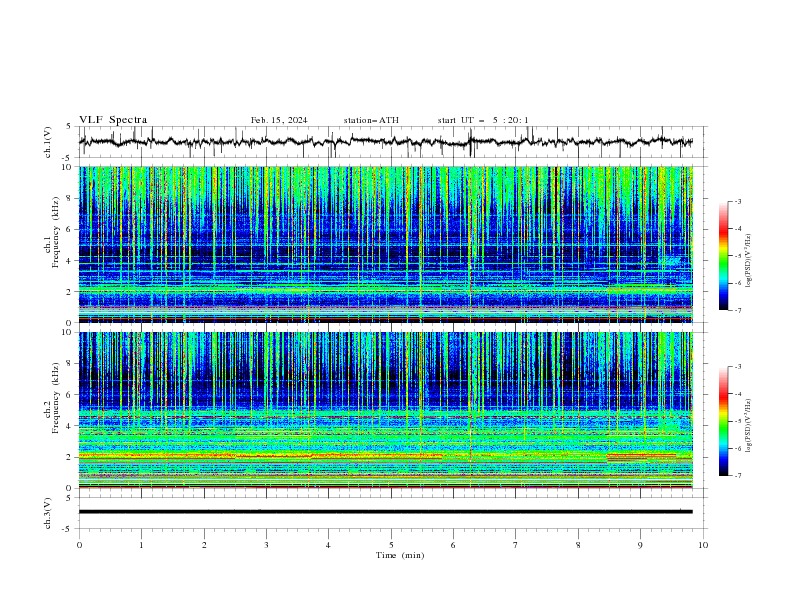Click the ch.1 spectrogram panel
792x612 pixels.
pos(385,244)
